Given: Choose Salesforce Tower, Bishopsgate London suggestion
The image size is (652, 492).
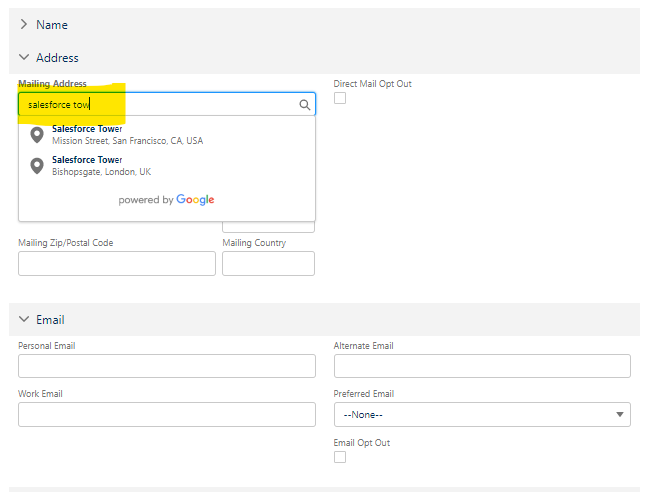Looking at the screenshot, I should point(101,166).
